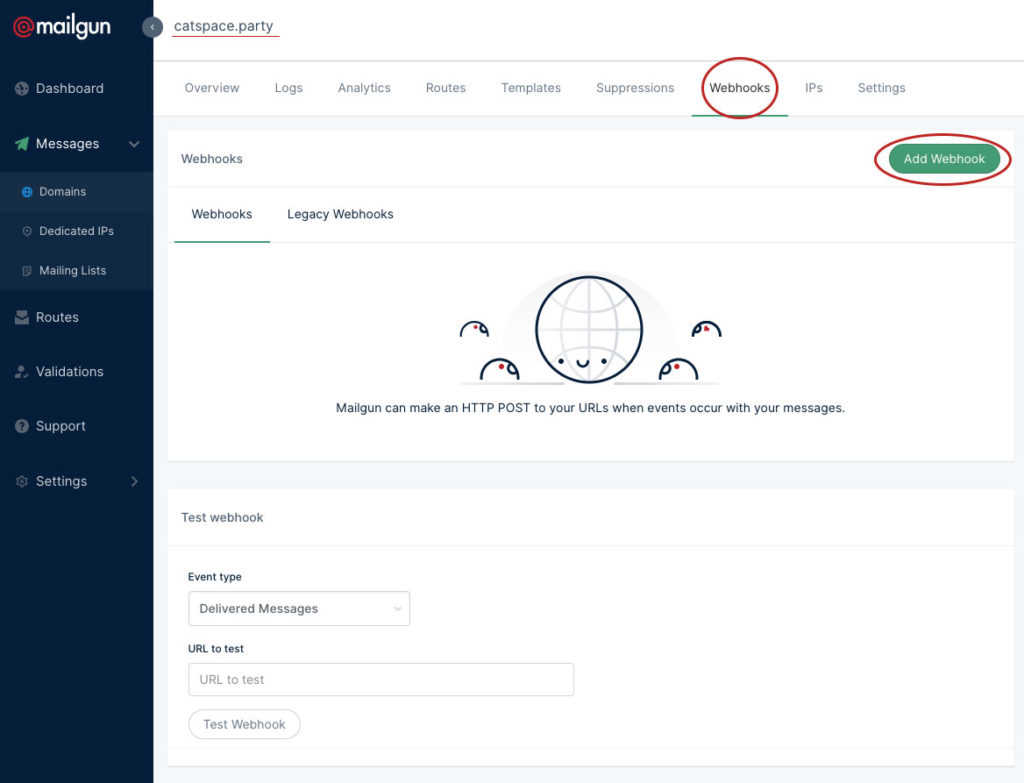Open the Routes tab in top navigation
This screenshot has height=783, width=1024.
(x=445, y=88)
